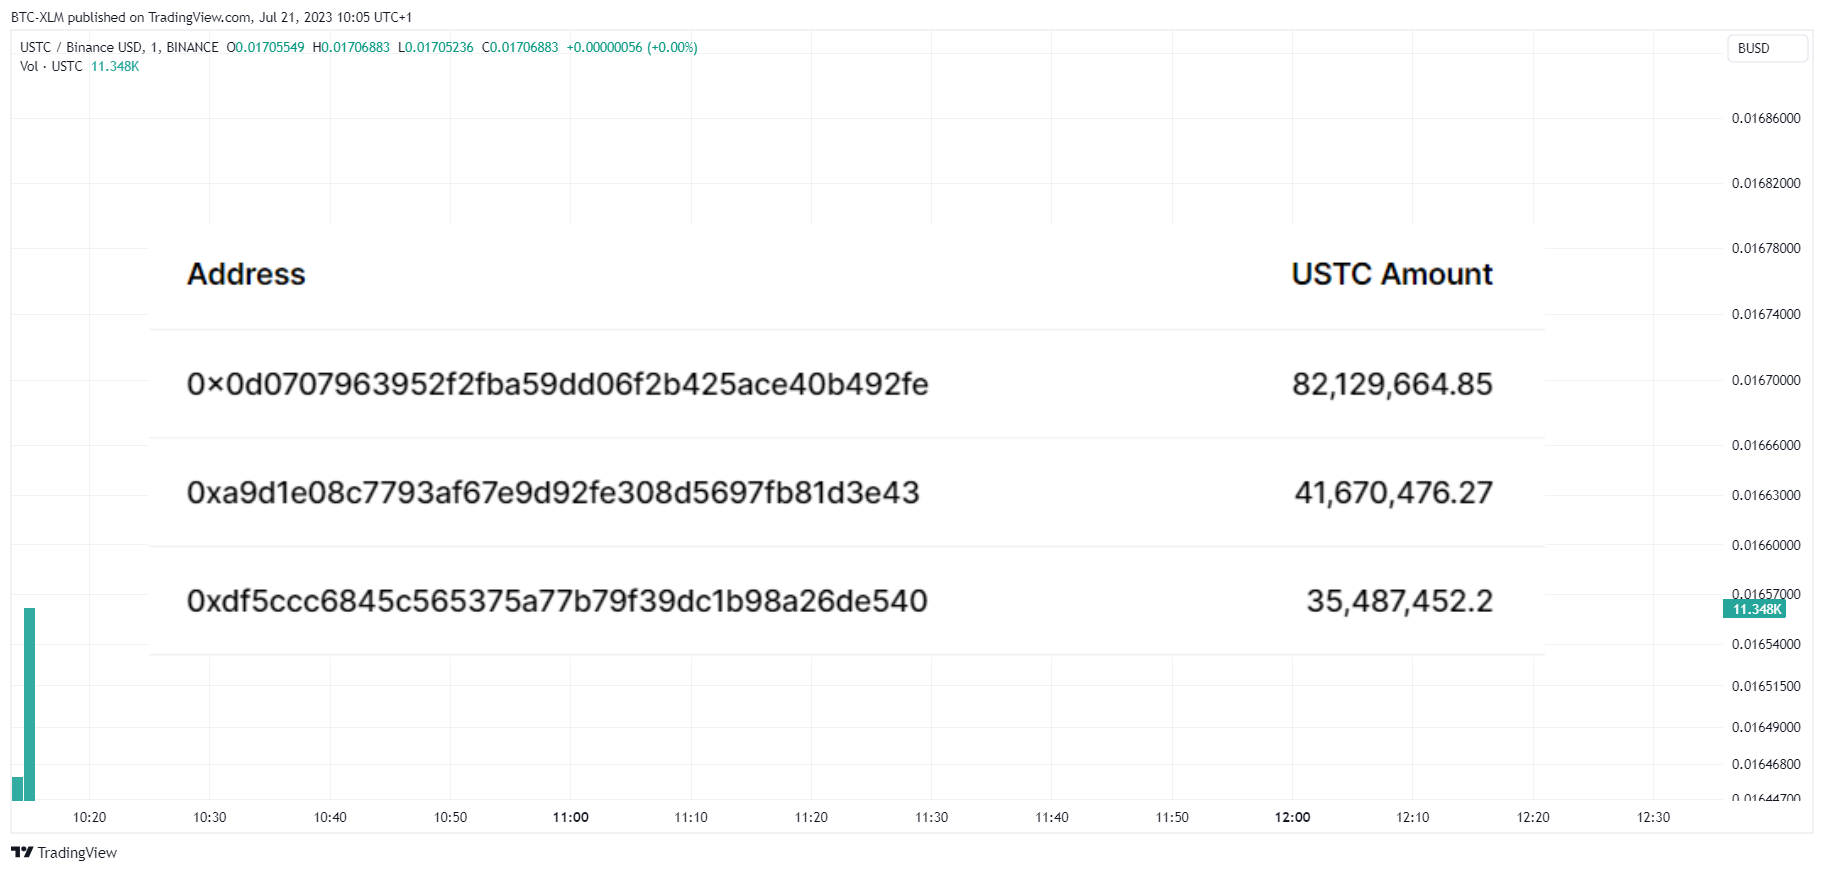Click the Vol · USTC indicator label
Image resolution: width=1824 pixels, height=872 pixels.
pyautogui.click(x=51, y=66)
